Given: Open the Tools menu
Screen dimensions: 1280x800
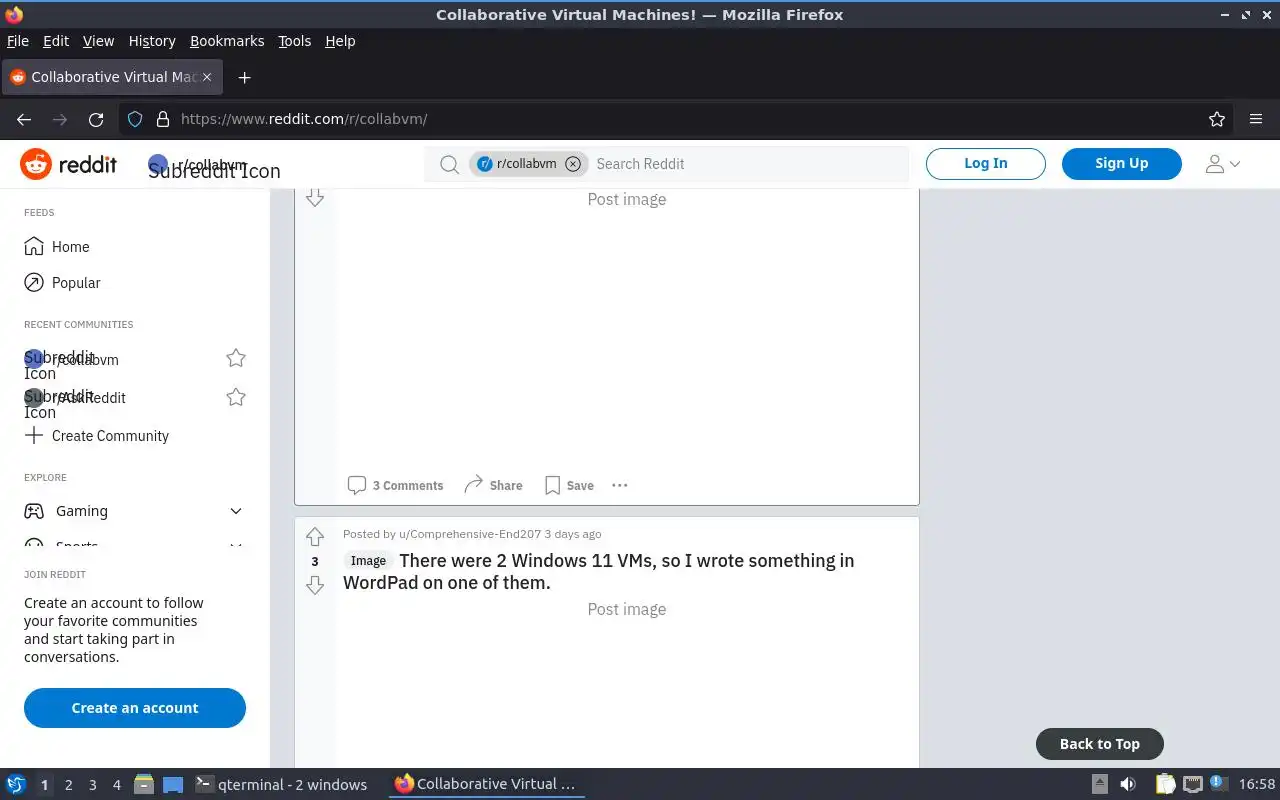Looking at the screenshot, I should (x=295, y=41).
